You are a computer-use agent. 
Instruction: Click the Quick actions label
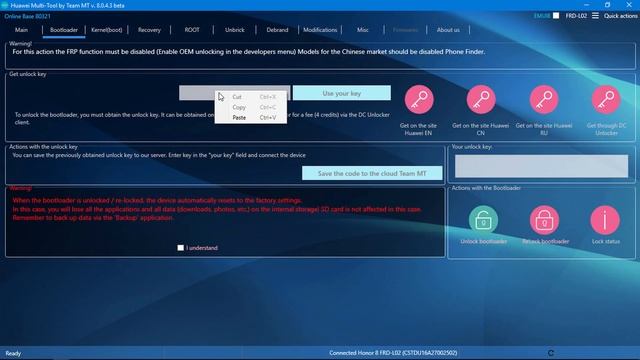tap(620, 16)
